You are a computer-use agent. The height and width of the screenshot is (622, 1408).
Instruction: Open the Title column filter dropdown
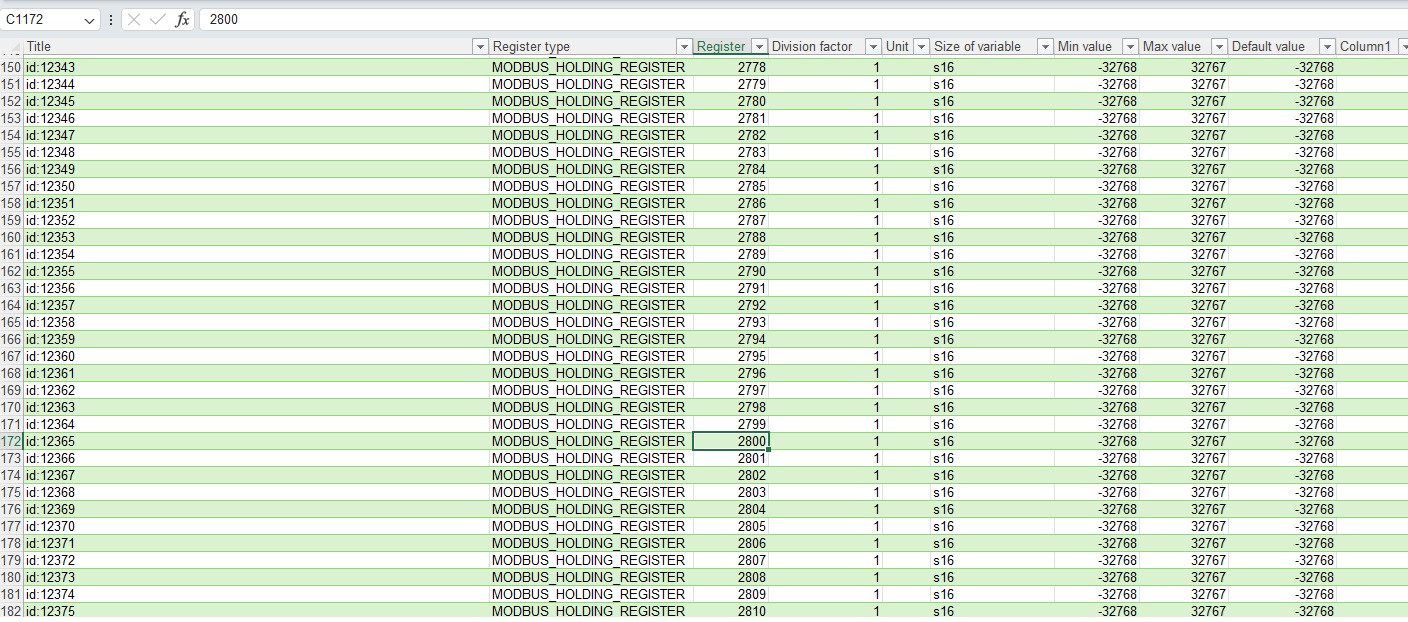point(479,47)
